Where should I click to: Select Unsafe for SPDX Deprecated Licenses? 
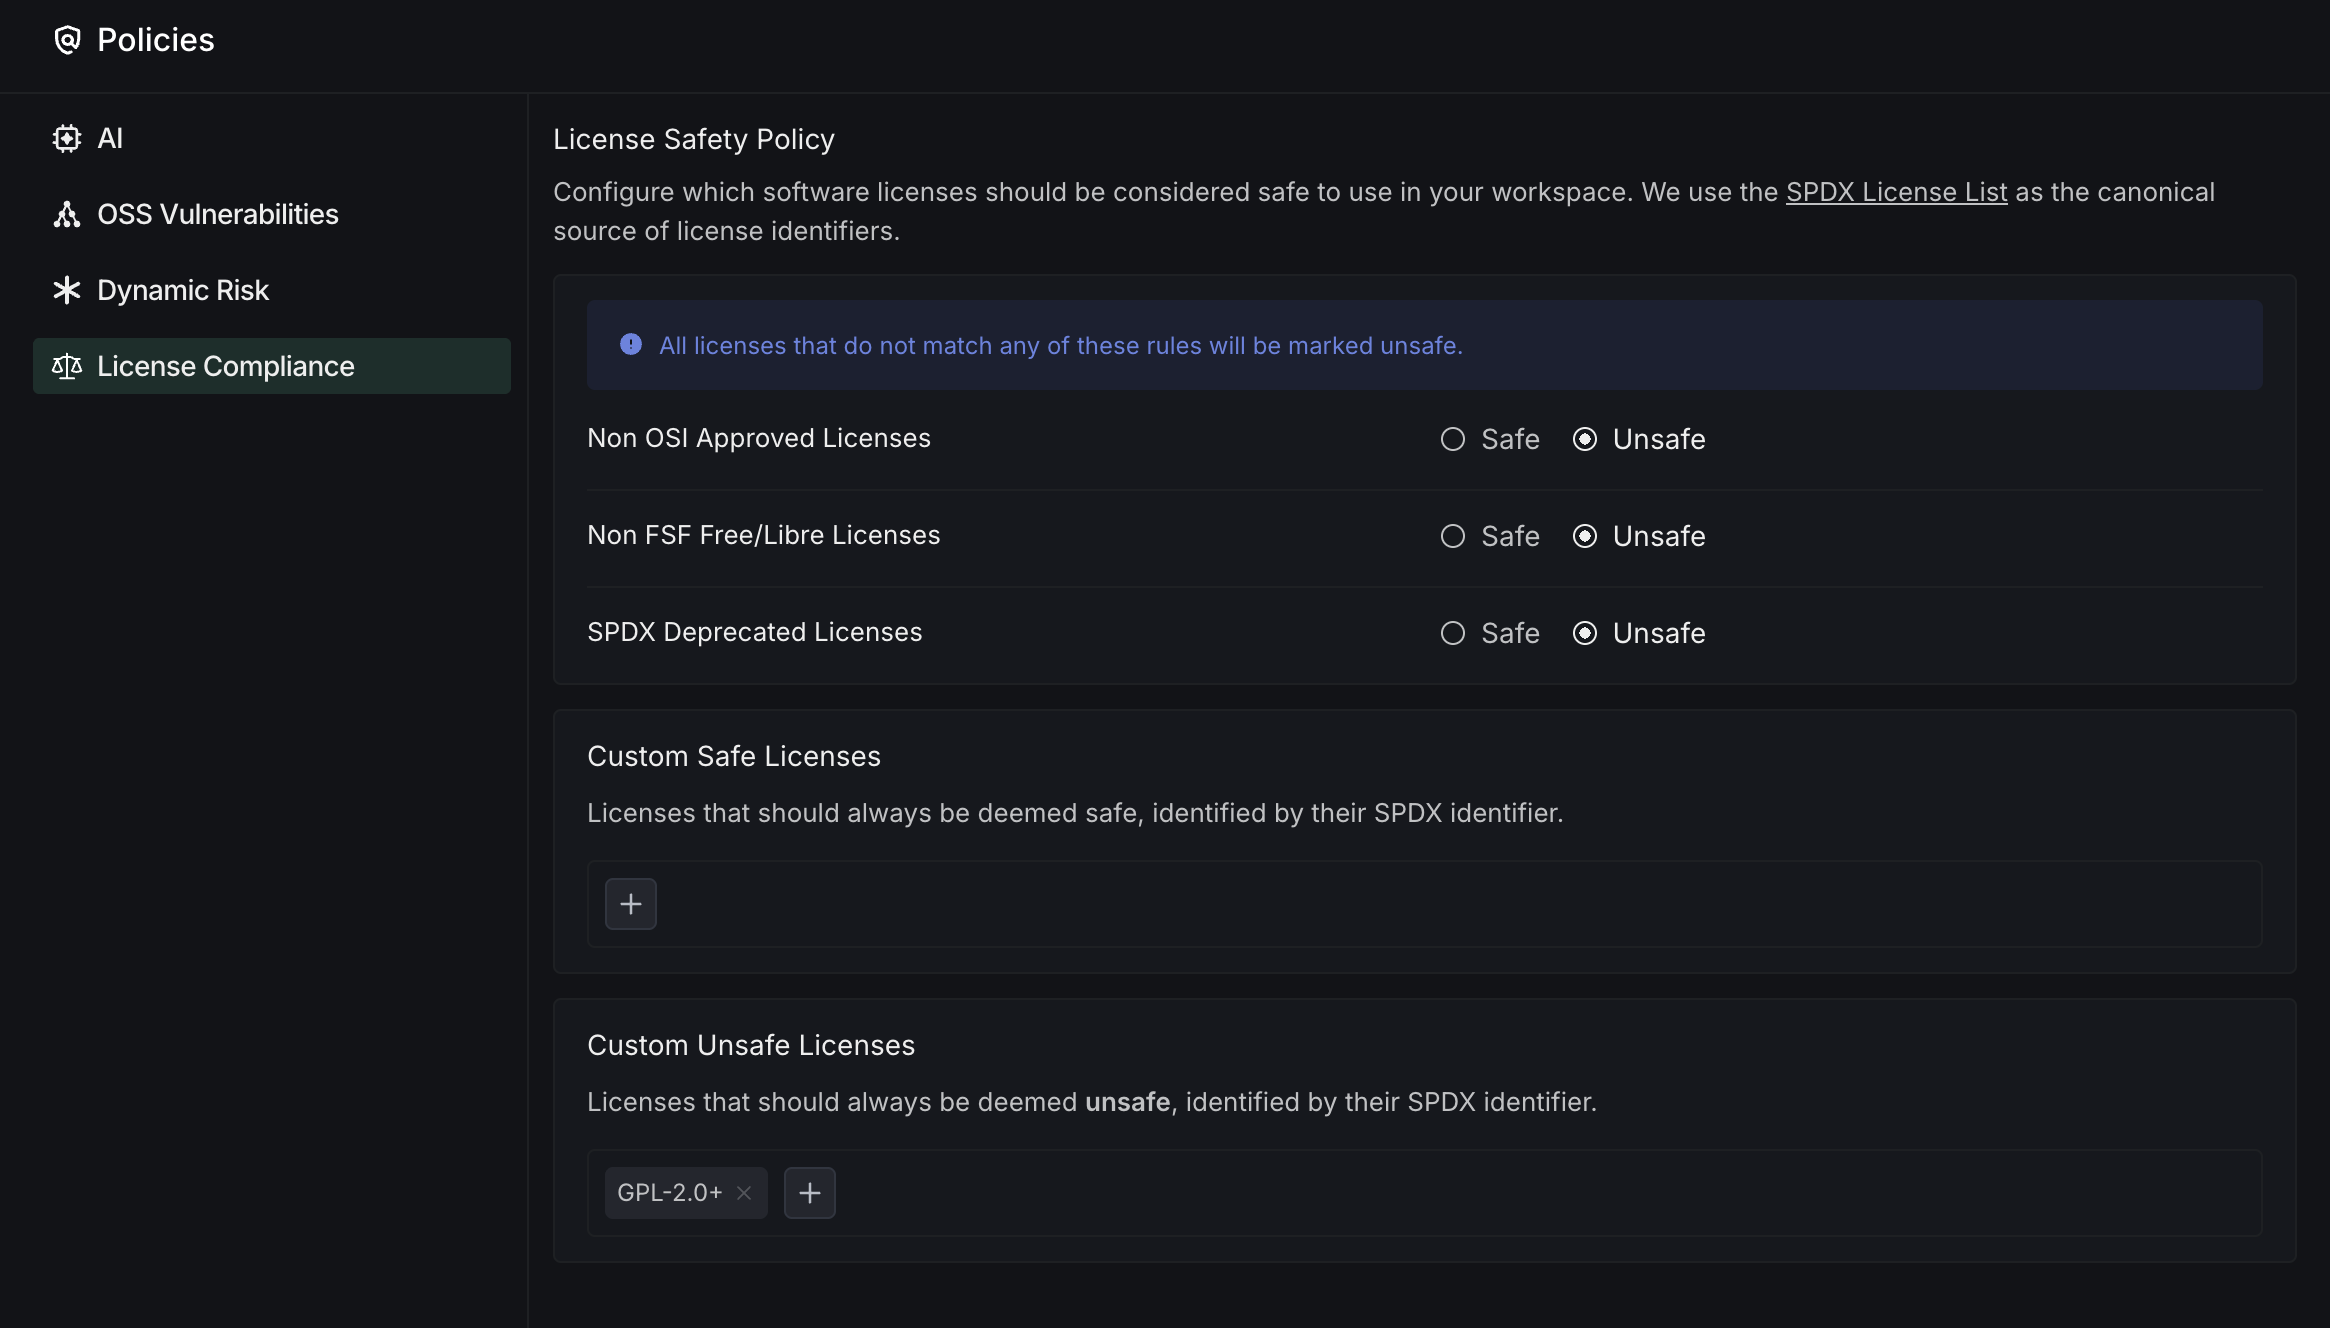click(1585, 633)
